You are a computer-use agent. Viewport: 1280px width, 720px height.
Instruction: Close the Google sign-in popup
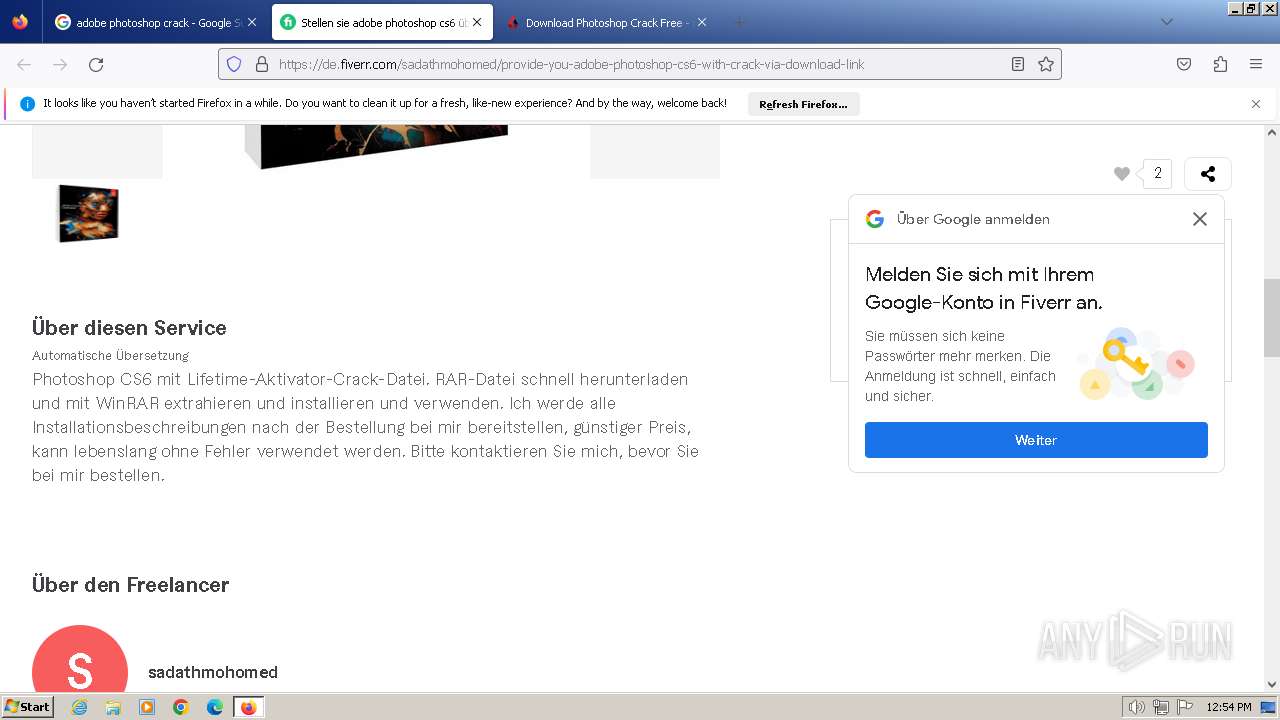[1200, 219]
